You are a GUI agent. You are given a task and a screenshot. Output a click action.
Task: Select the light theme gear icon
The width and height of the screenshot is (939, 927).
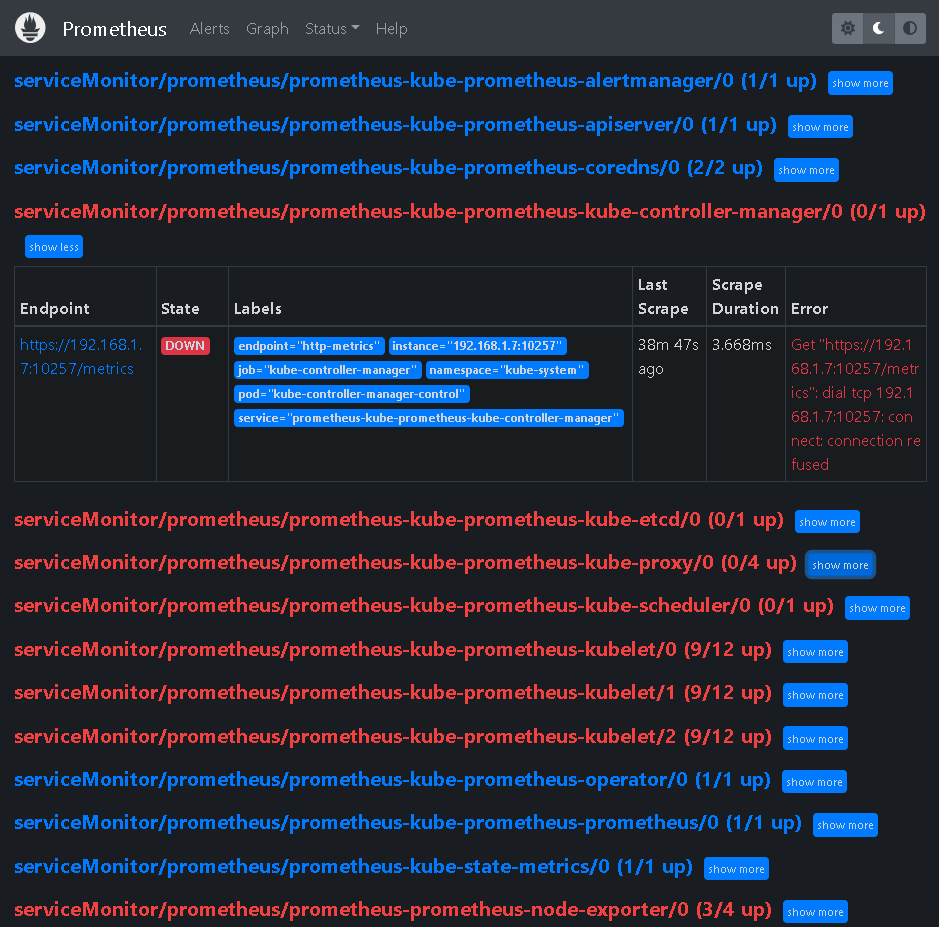coord(847,28)
